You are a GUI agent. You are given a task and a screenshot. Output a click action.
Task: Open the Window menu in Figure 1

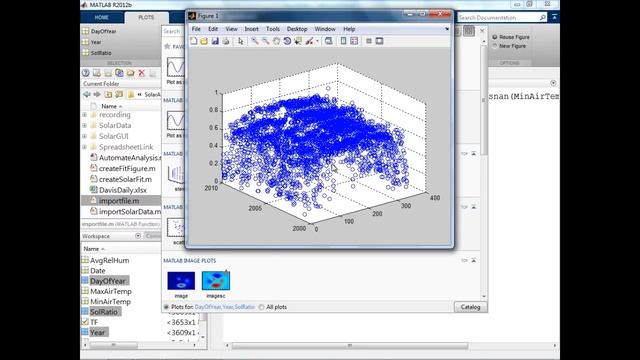click(325, 29)
